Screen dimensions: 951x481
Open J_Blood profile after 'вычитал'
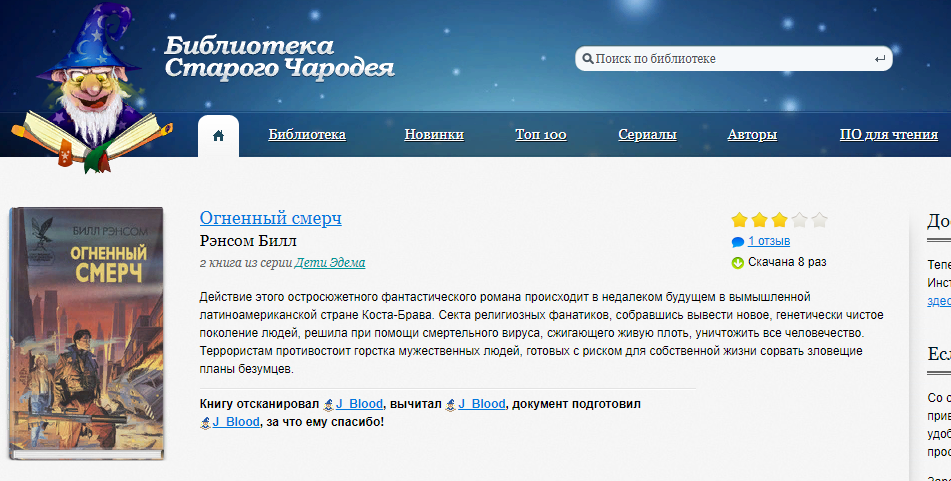point(482,404)
